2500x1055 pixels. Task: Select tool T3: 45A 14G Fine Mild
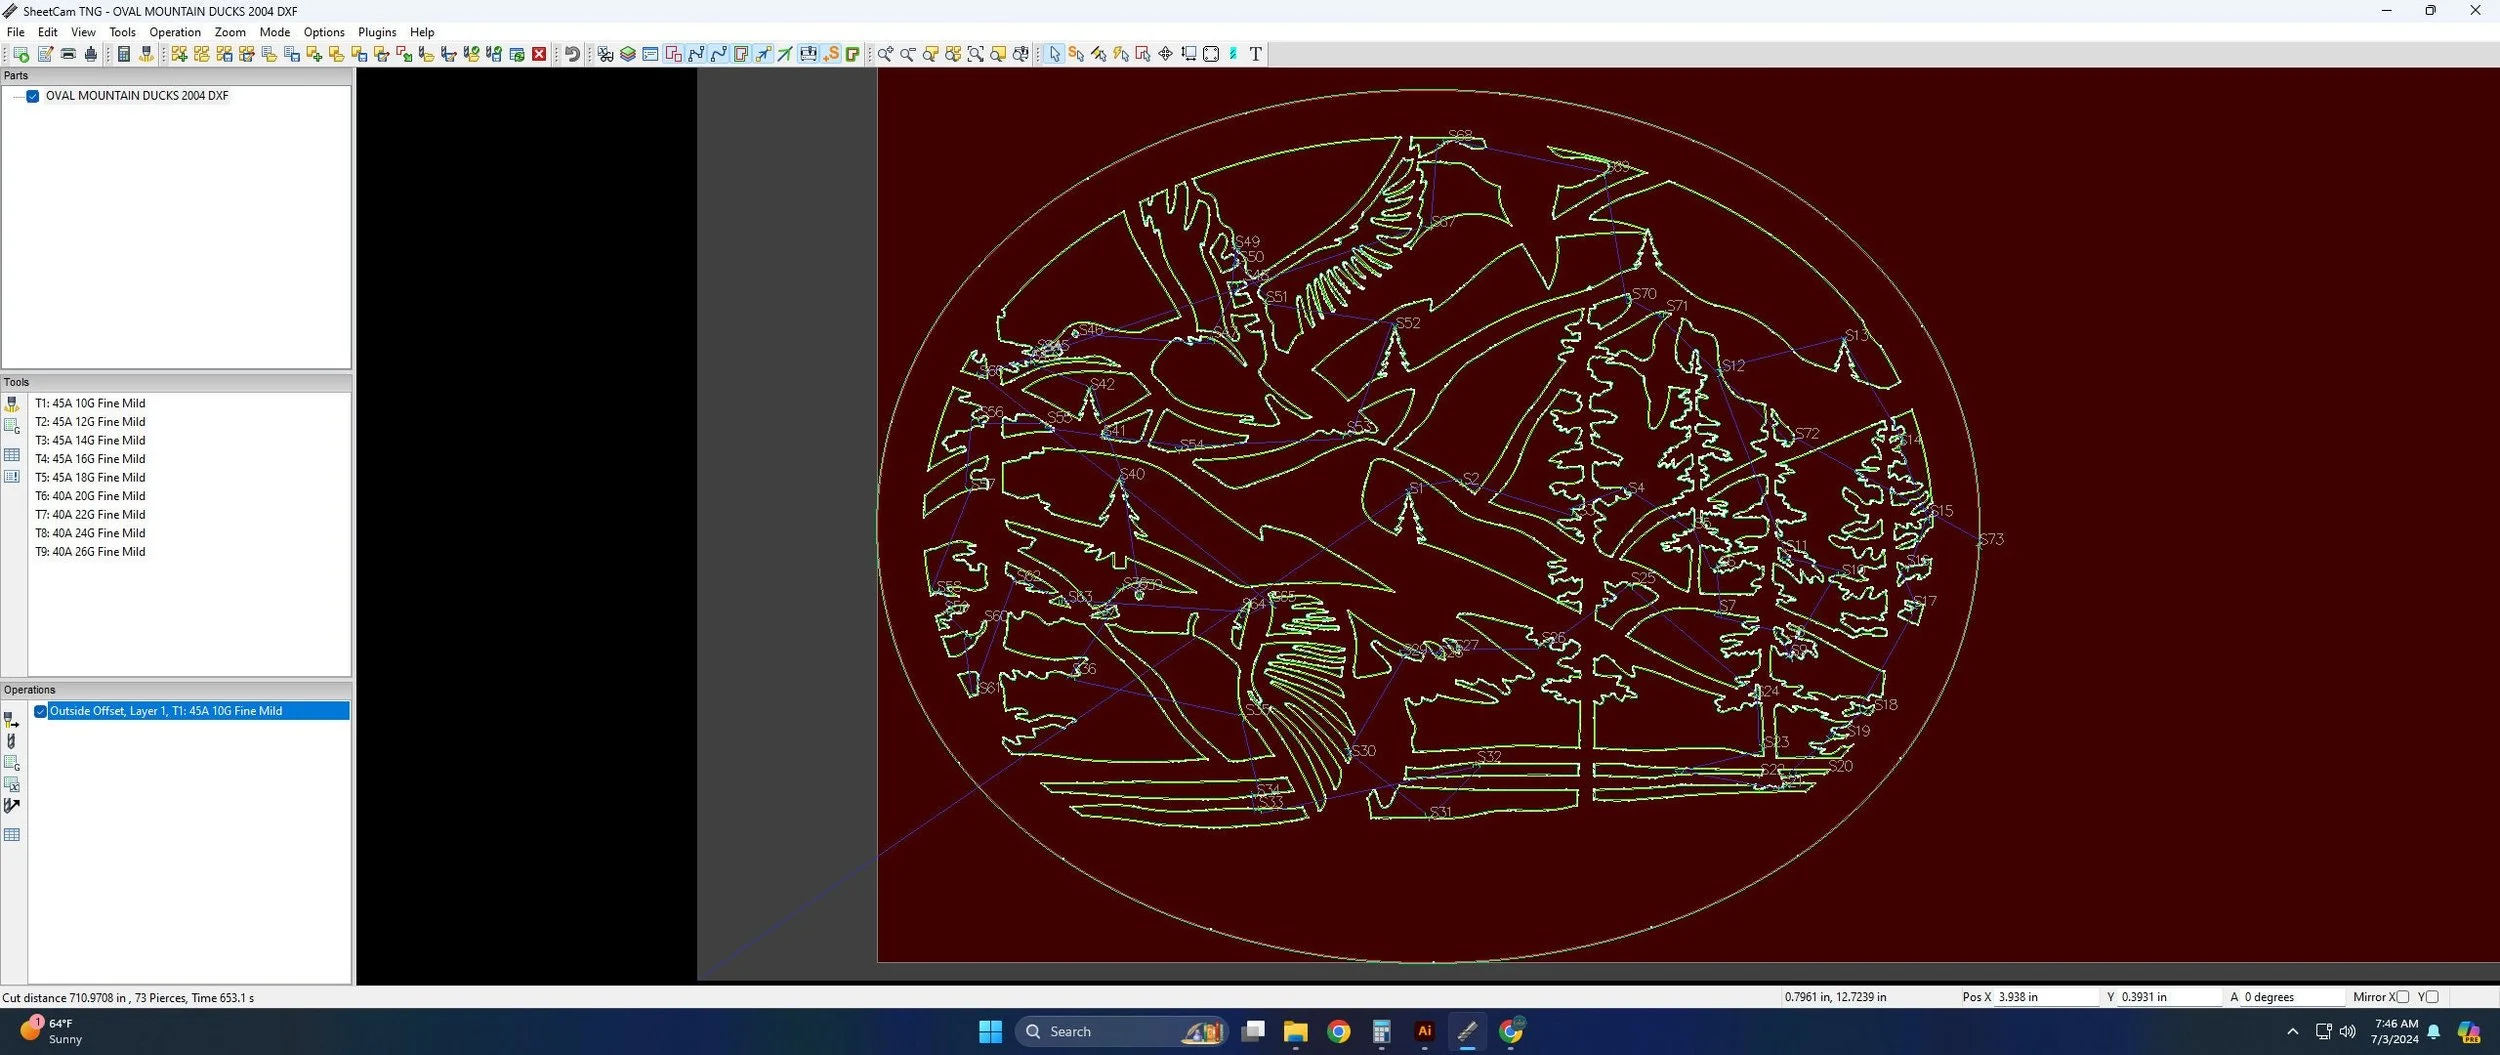(90, 440)
